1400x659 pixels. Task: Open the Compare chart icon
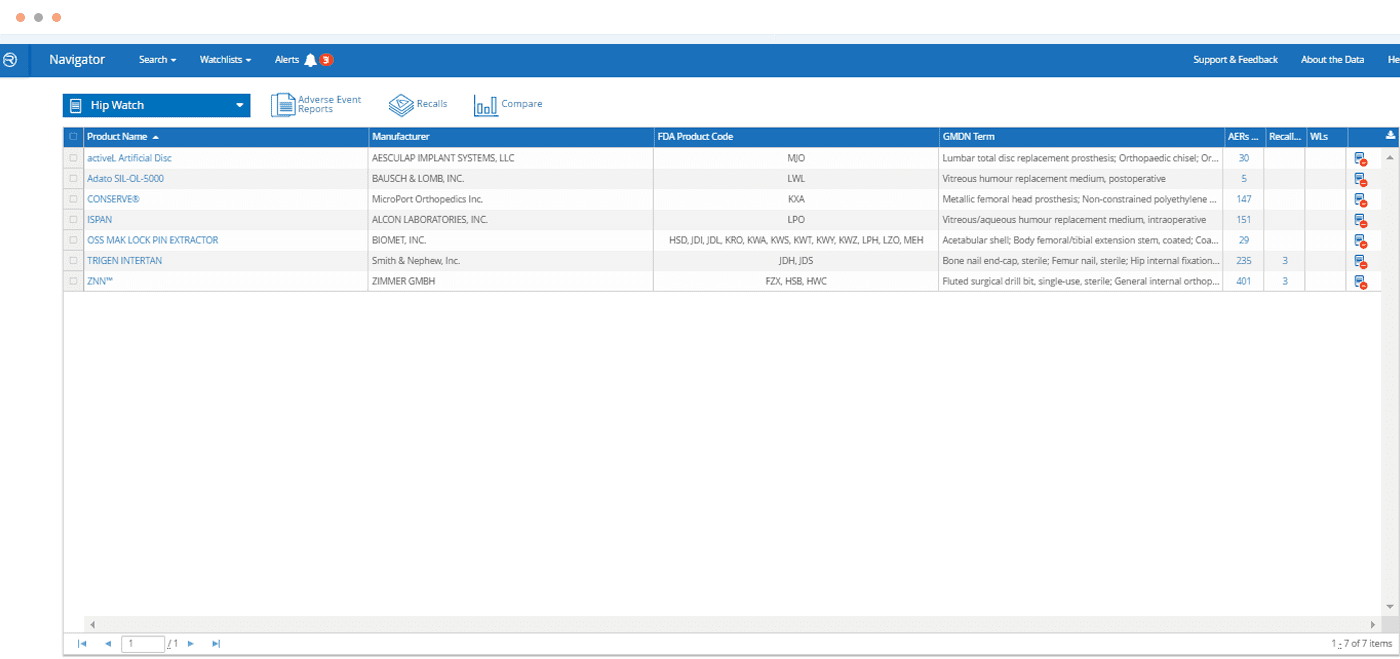coord(486,105)
